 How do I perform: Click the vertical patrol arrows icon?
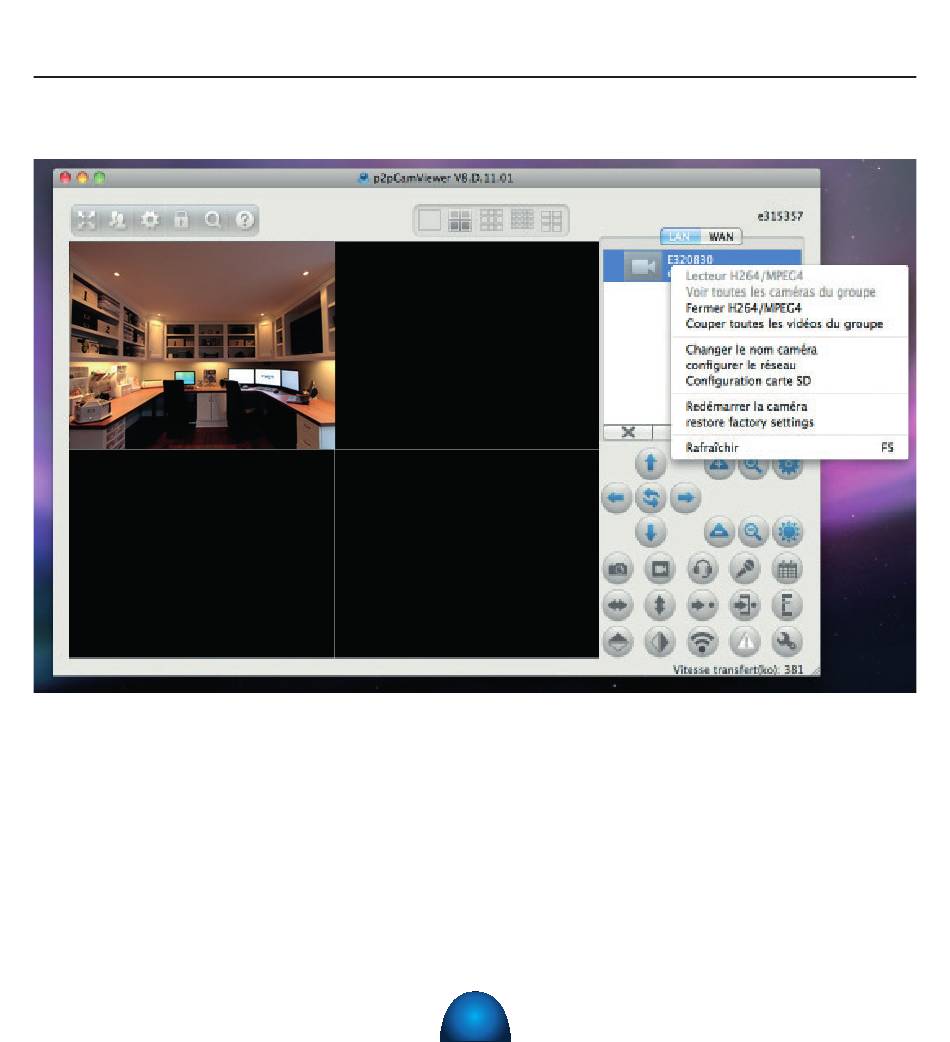[x=660, y=605]
